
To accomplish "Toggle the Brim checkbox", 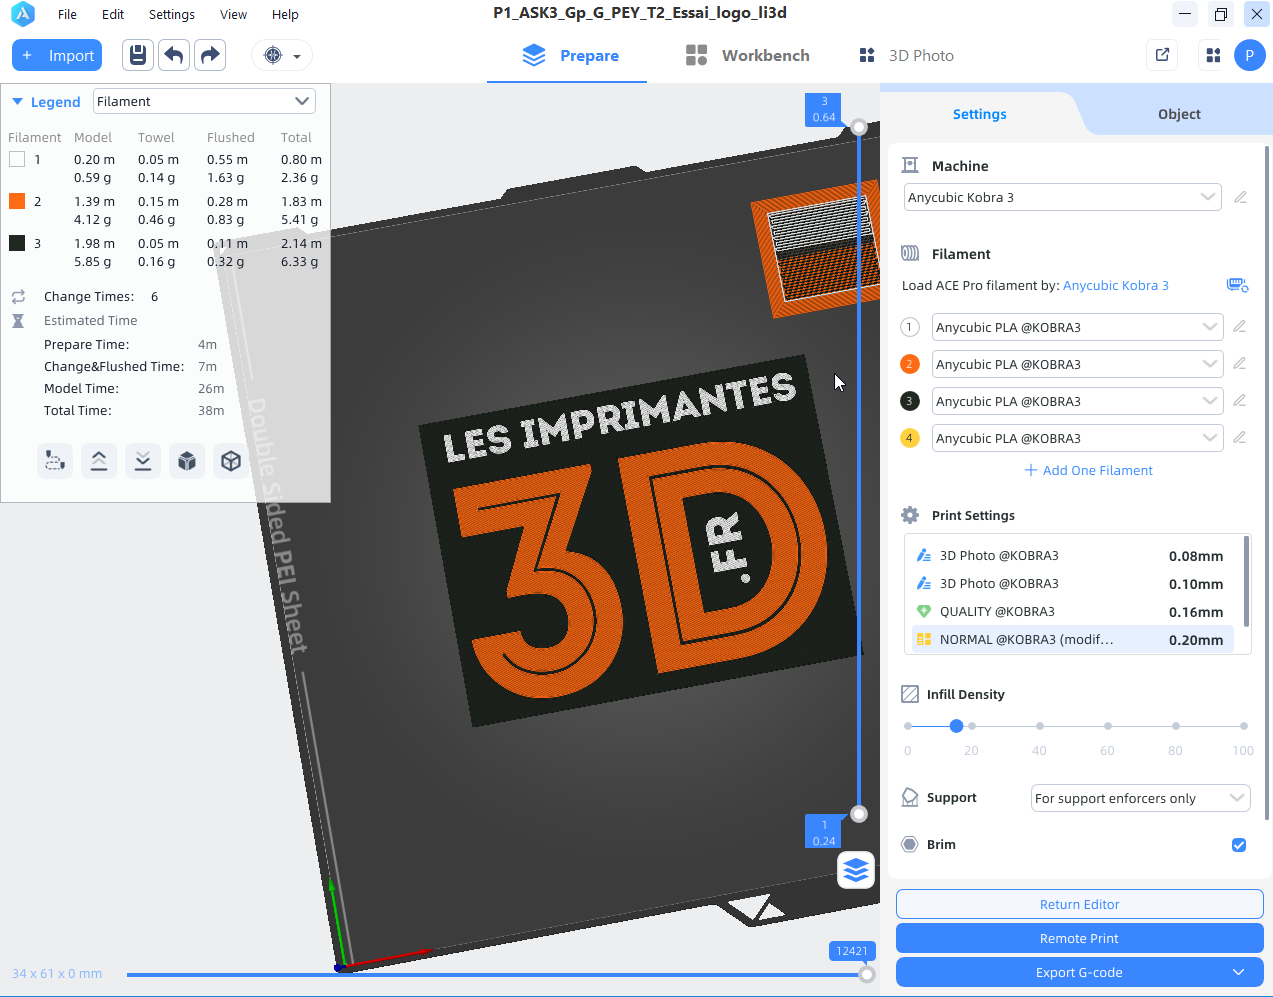I will (1239, 845).
